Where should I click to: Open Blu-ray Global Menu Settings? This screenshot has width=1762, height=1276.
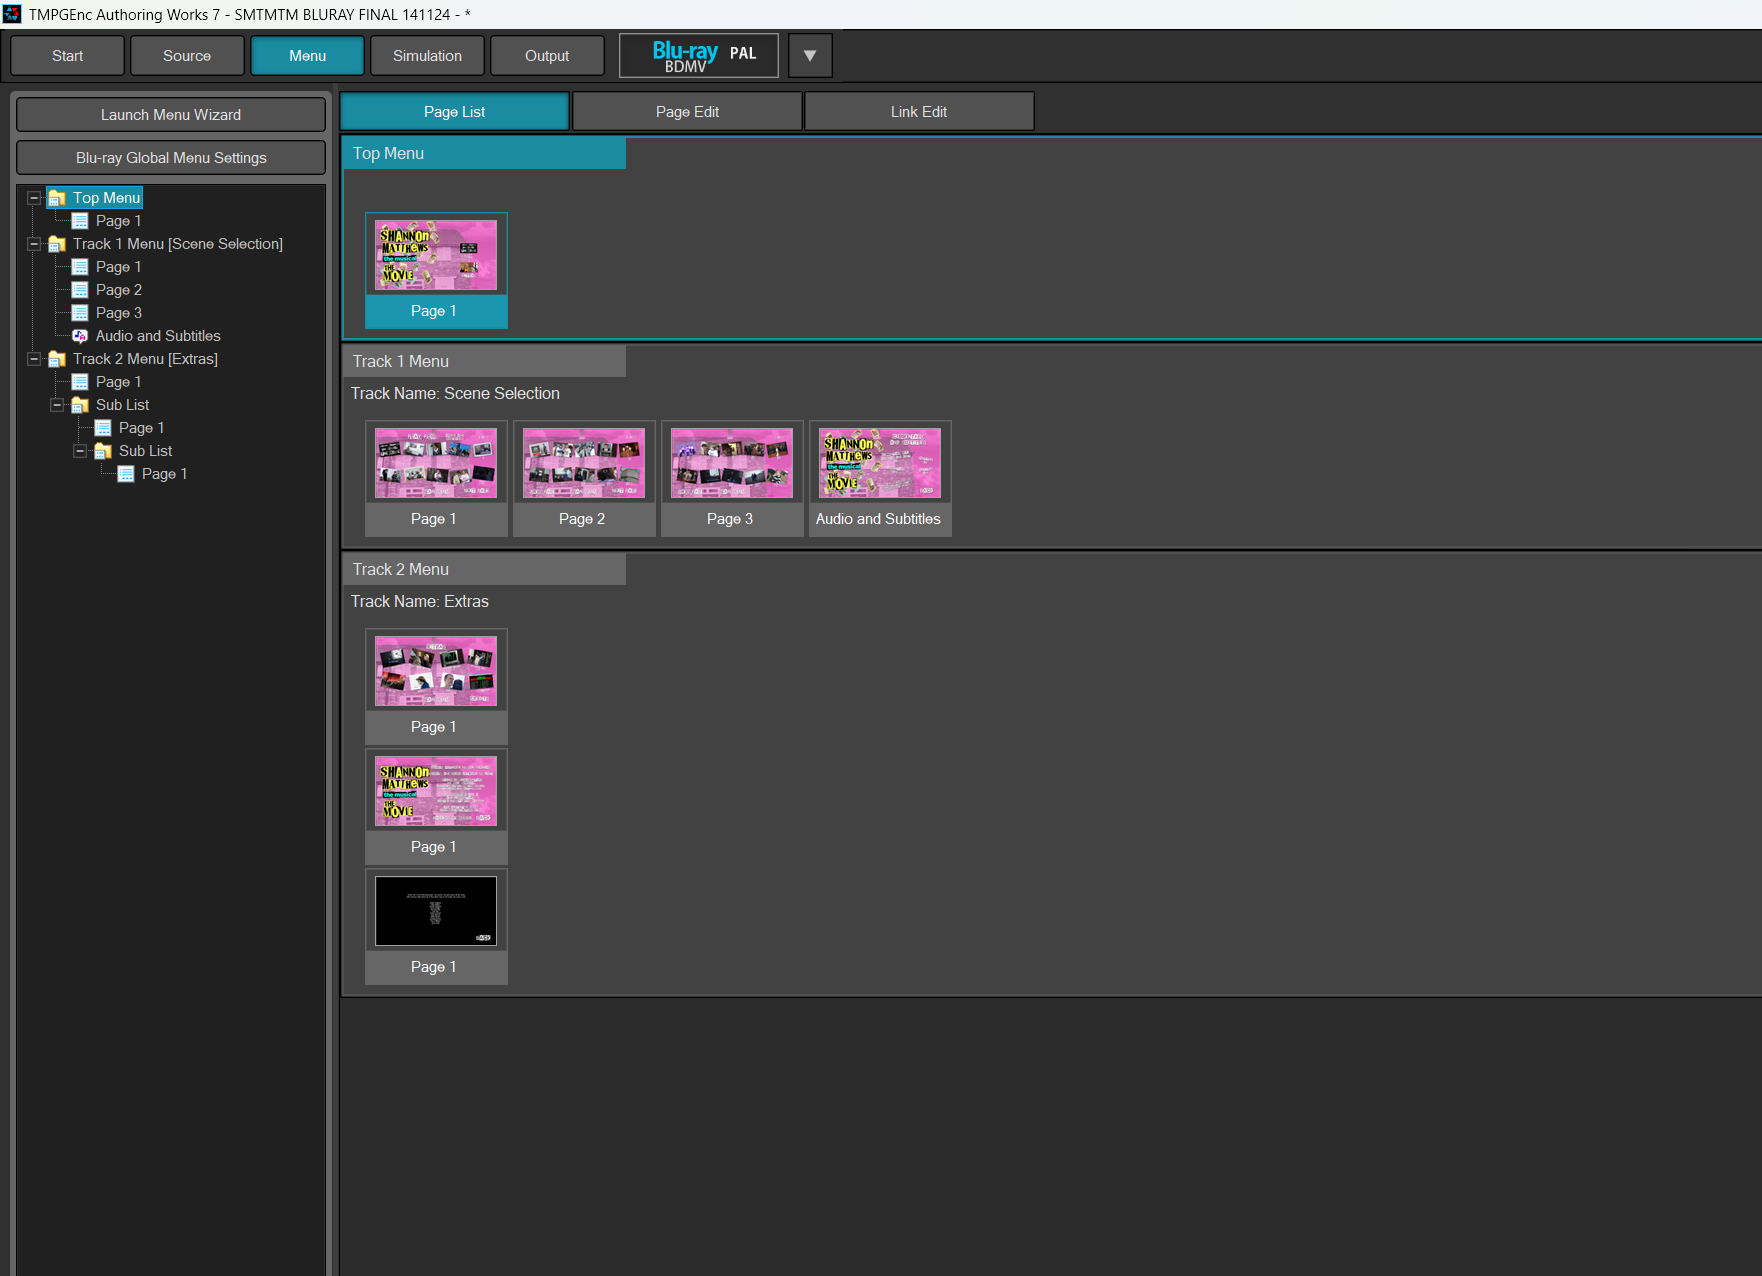click(171, 158)
